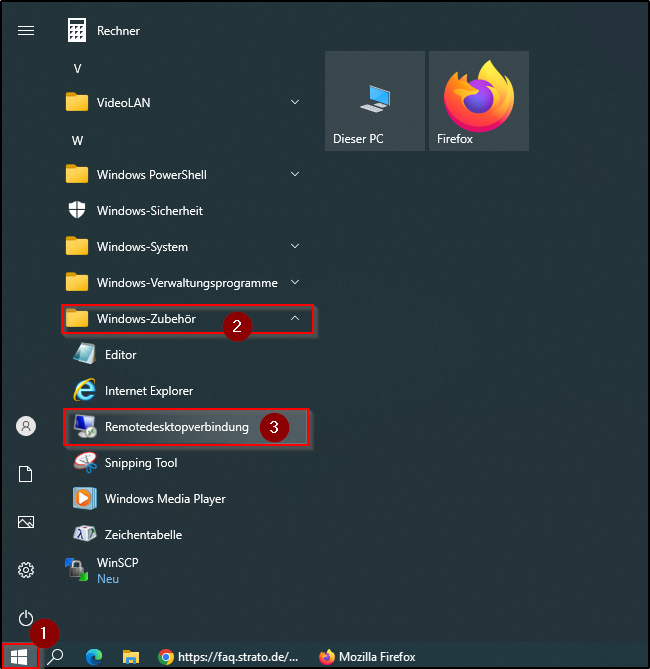Launch the Snipping Tool icon

tap(85, 462)
